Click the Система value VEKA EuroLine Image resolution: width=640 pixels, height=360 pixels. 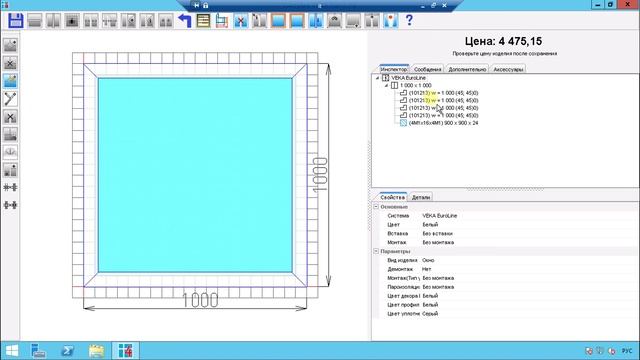(x=440, y=216)
